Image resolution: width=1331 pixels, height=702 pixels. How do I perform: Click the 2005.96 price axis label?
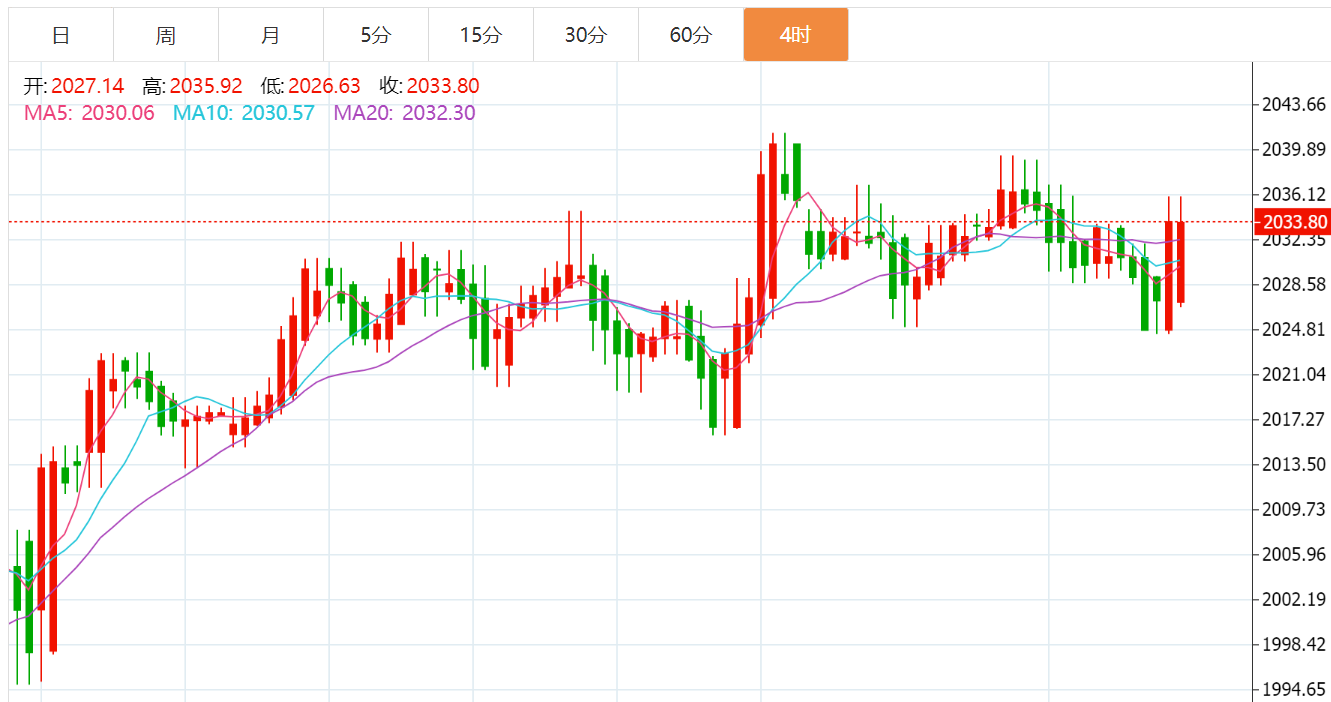pyautogui.click(x=1294, y=555)
